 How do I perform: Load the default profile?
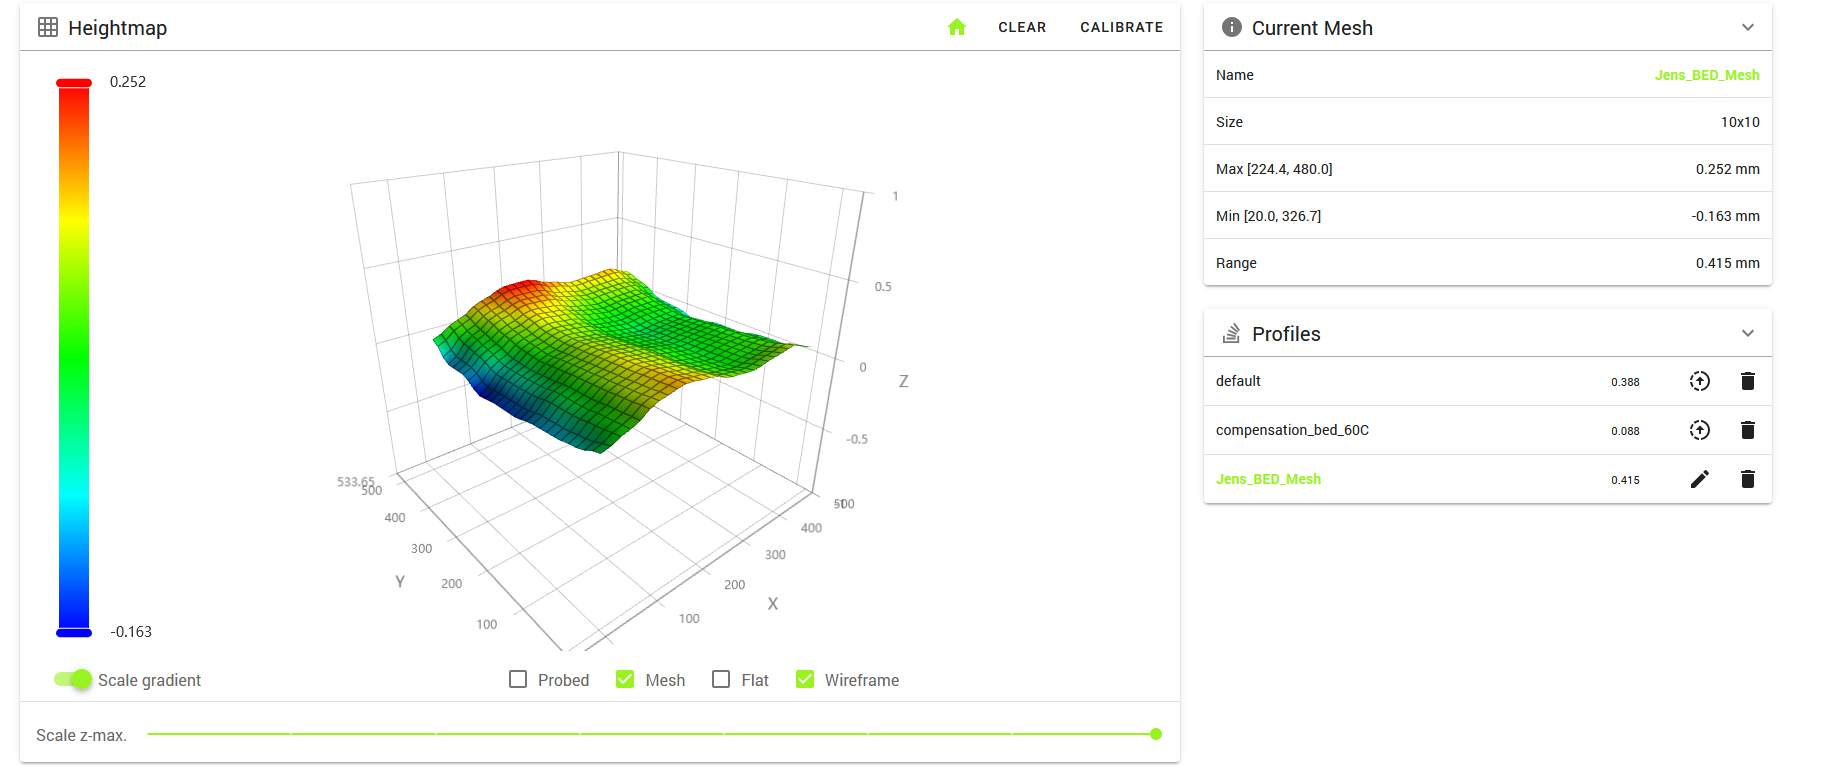(1700, 381)
